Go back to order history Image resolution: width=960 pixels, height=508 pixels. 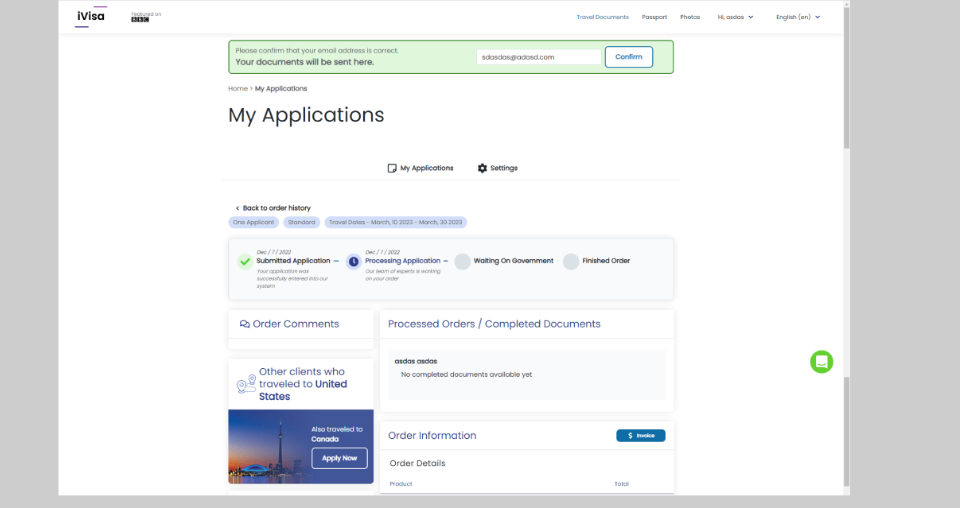[277, 208]
